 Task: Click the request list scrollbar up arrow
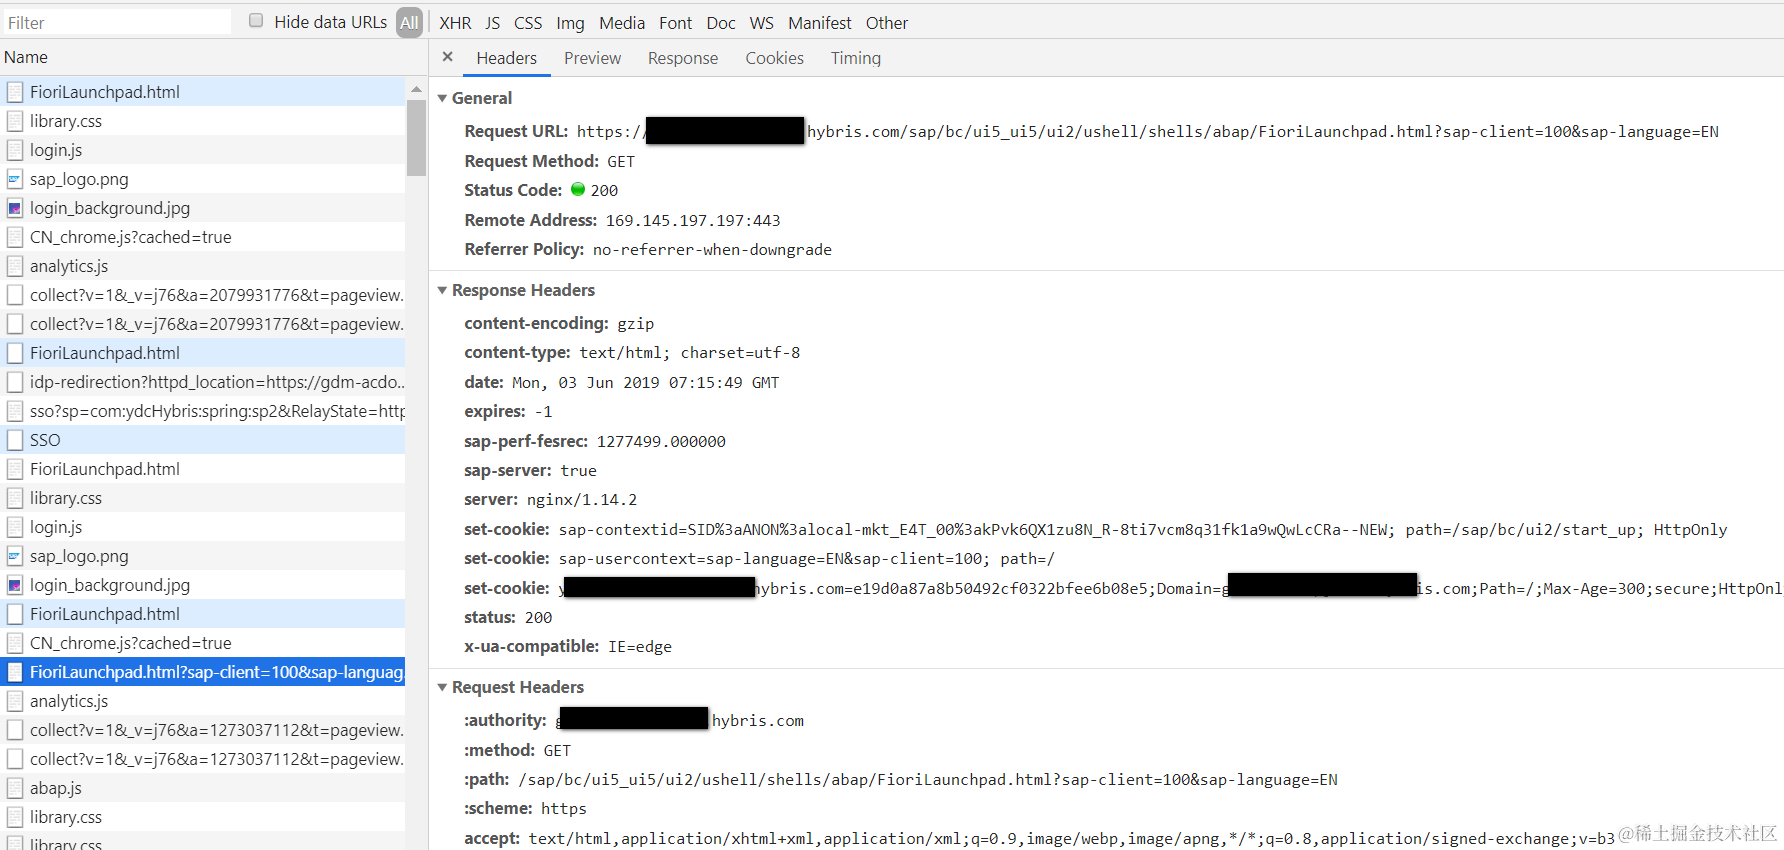pyautogui.click(x=416, y=90)
